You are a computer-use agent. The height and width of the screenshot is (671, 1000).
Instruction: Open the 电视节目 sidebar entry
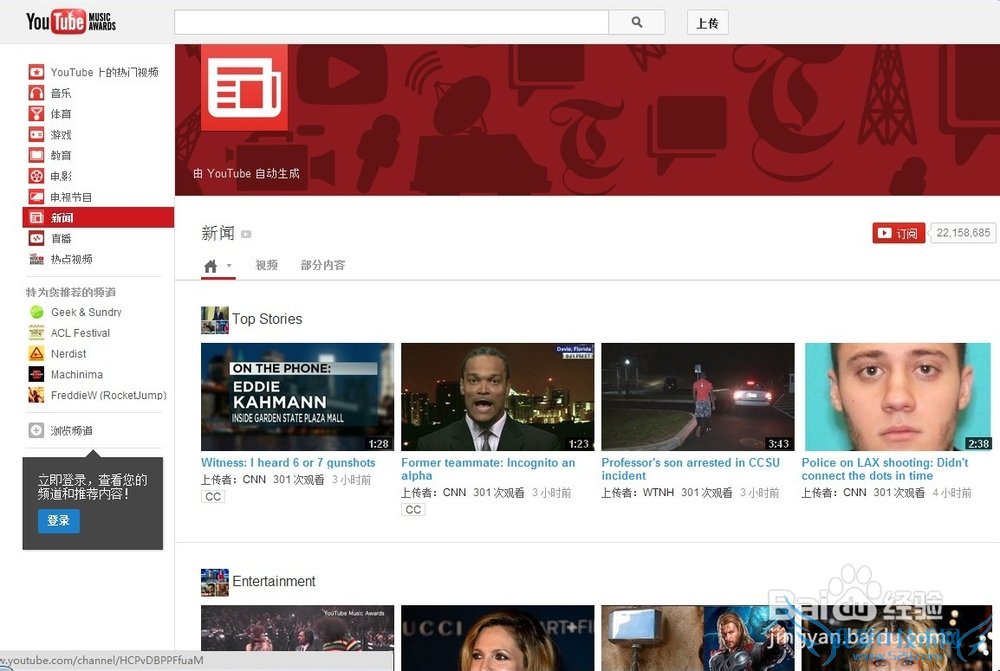(x=71, y=197)
